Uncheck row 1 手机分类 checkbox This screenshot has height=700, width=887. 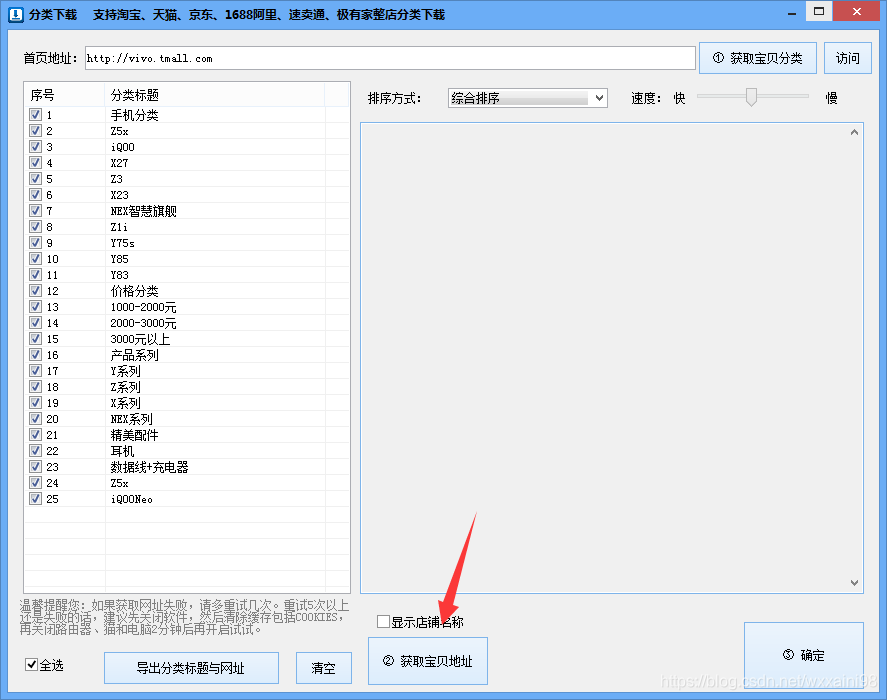[x=35, y=115]
